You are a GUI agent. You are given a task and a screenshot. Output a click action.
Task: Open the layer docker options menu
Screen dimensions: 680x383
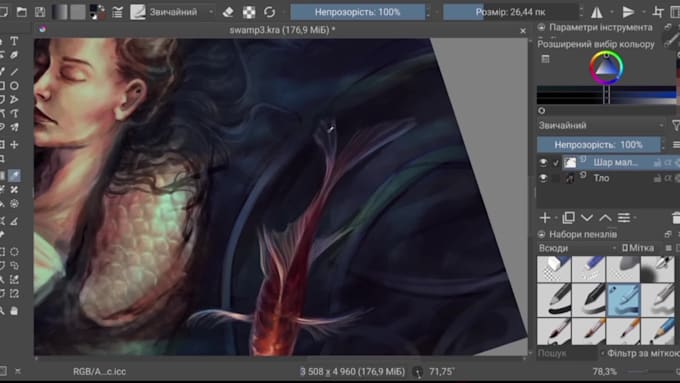pos(676,144)
